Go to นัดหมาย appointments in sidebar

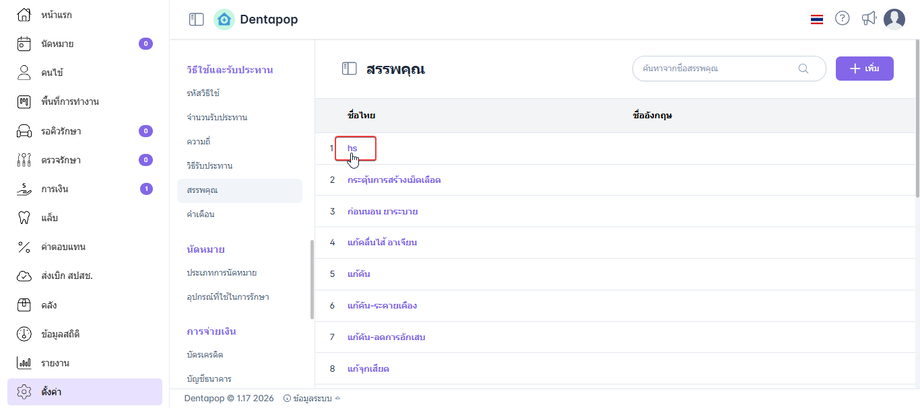pos(57,44)
